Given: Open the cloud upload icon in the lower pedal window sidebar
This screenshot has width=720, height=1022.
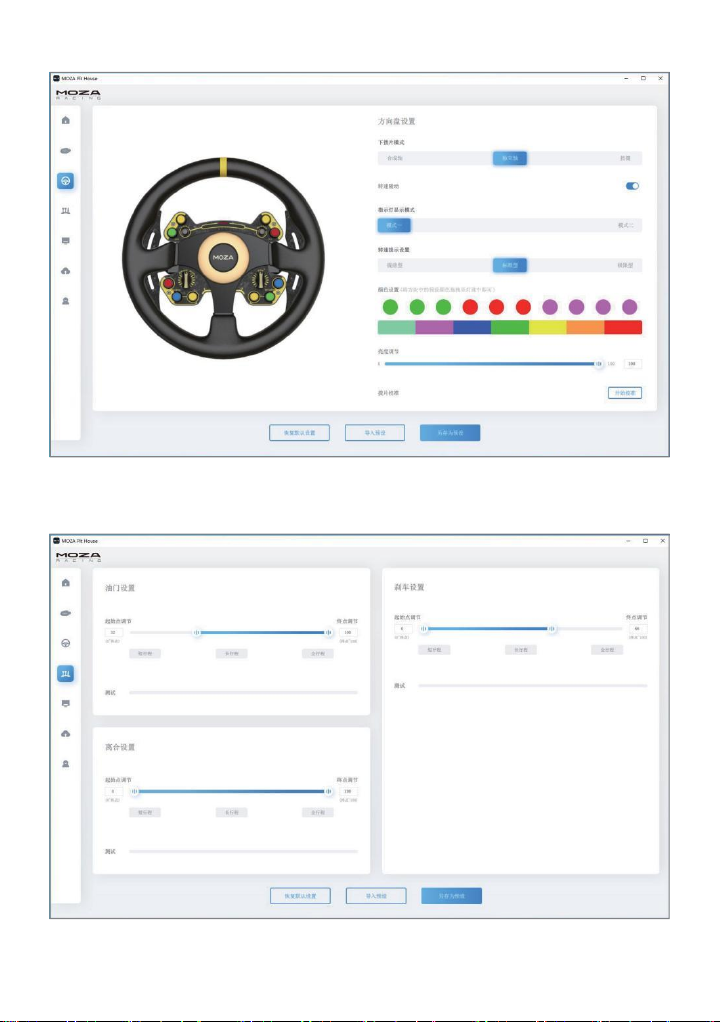Looking at the screenshot, I should point(66,733).
